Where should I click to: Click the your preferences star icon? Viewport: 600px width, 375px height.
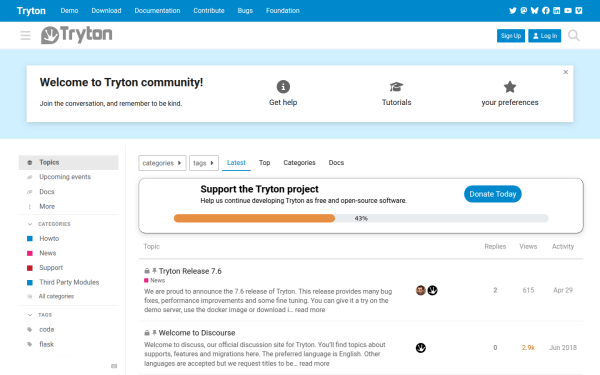click(510, 87)
